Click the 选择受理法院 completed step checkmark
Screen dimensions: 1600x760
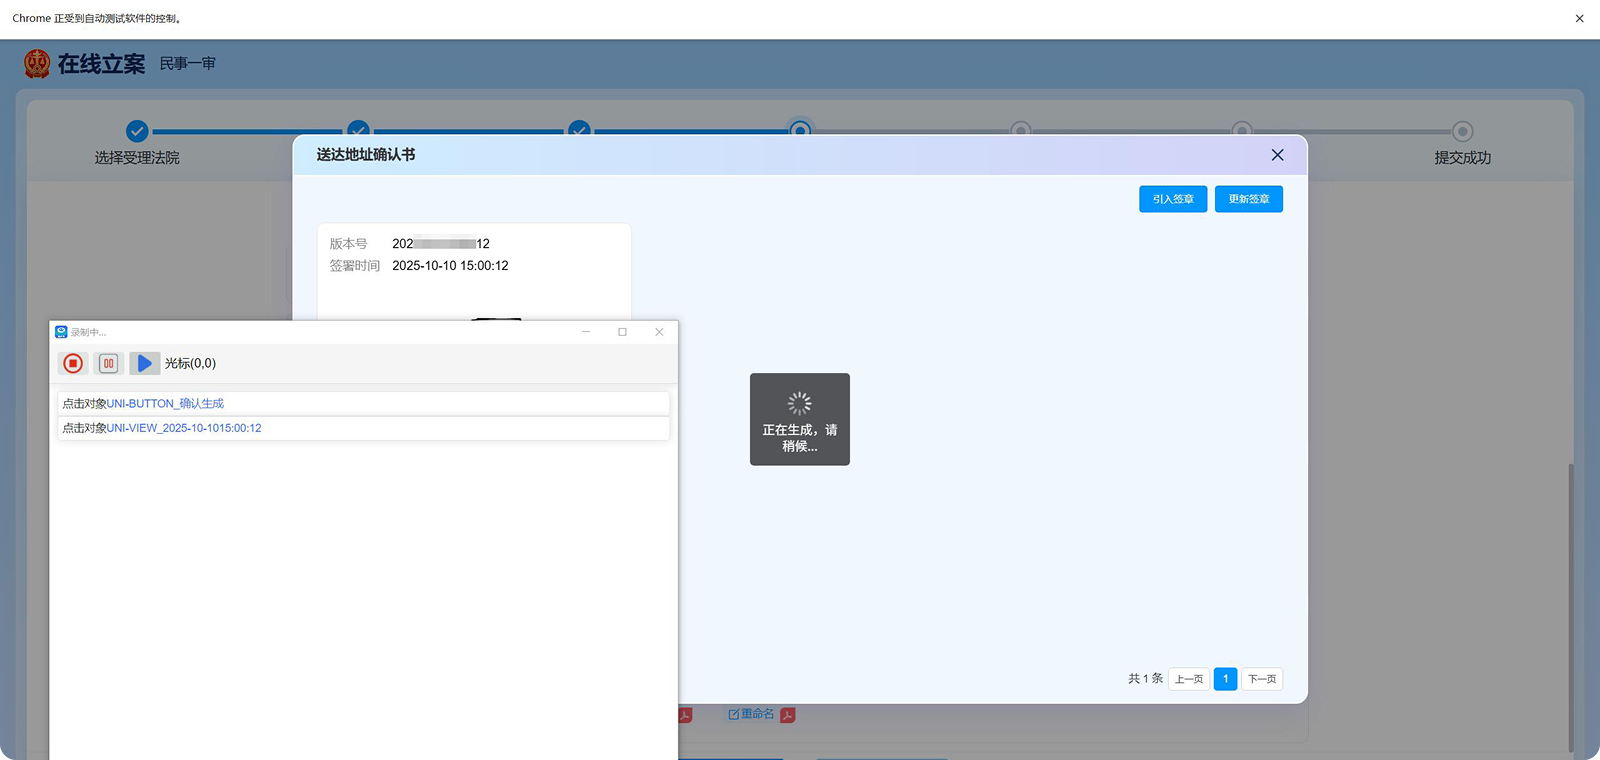137,131
